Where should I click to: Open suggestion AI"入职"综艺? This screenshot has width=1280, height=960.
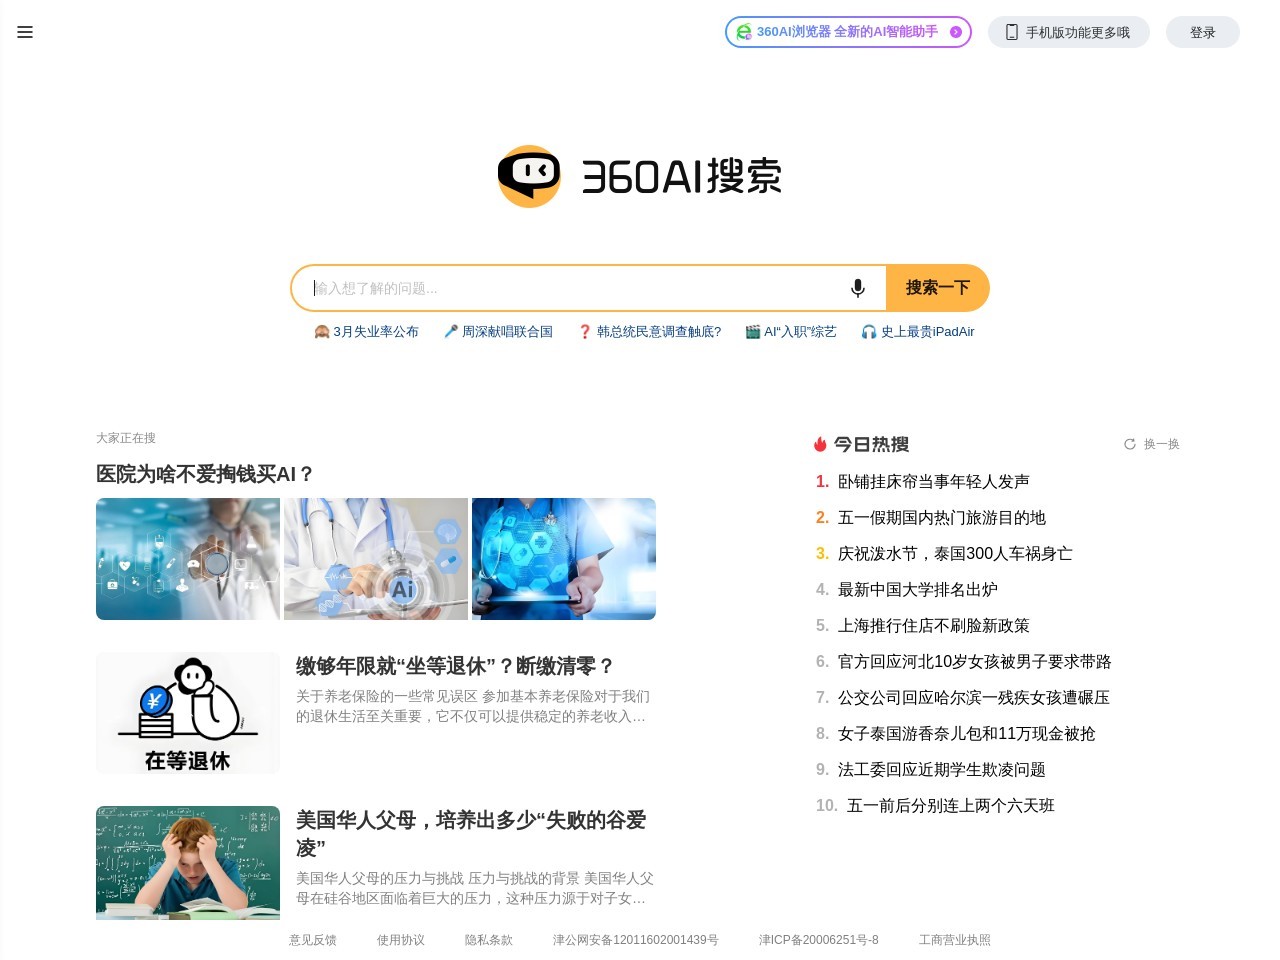click(x=791, y=332)
